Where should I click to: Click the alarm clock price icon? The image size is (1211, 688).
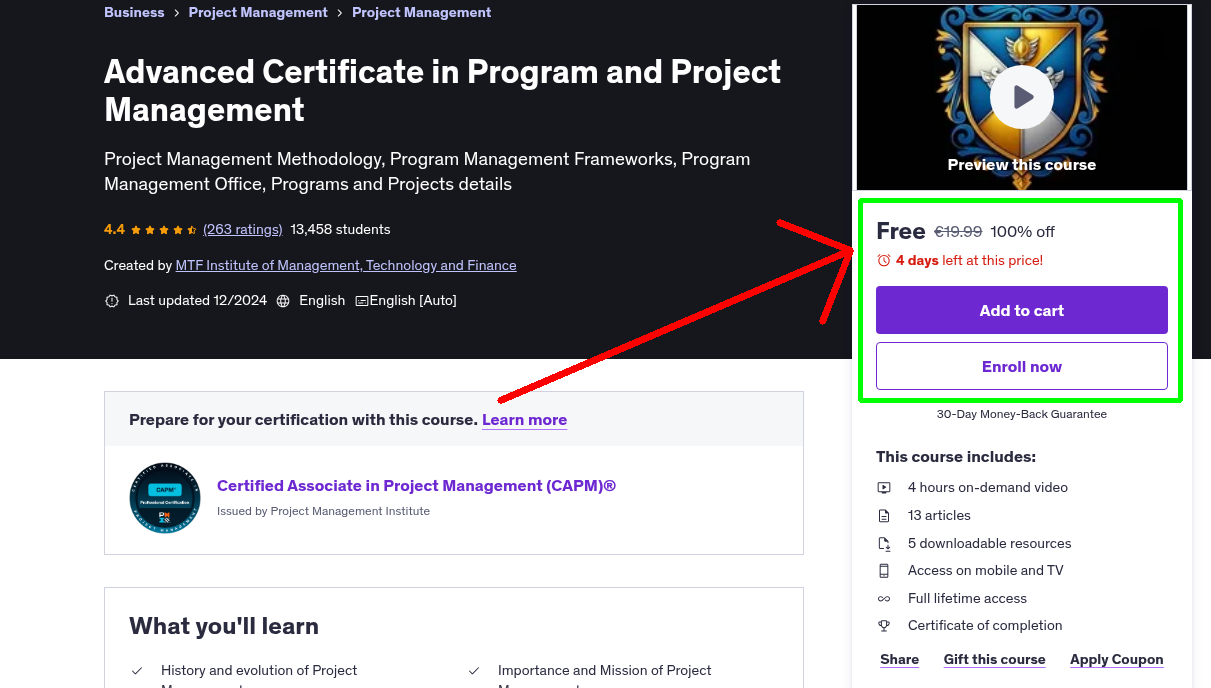coord(884,260)
